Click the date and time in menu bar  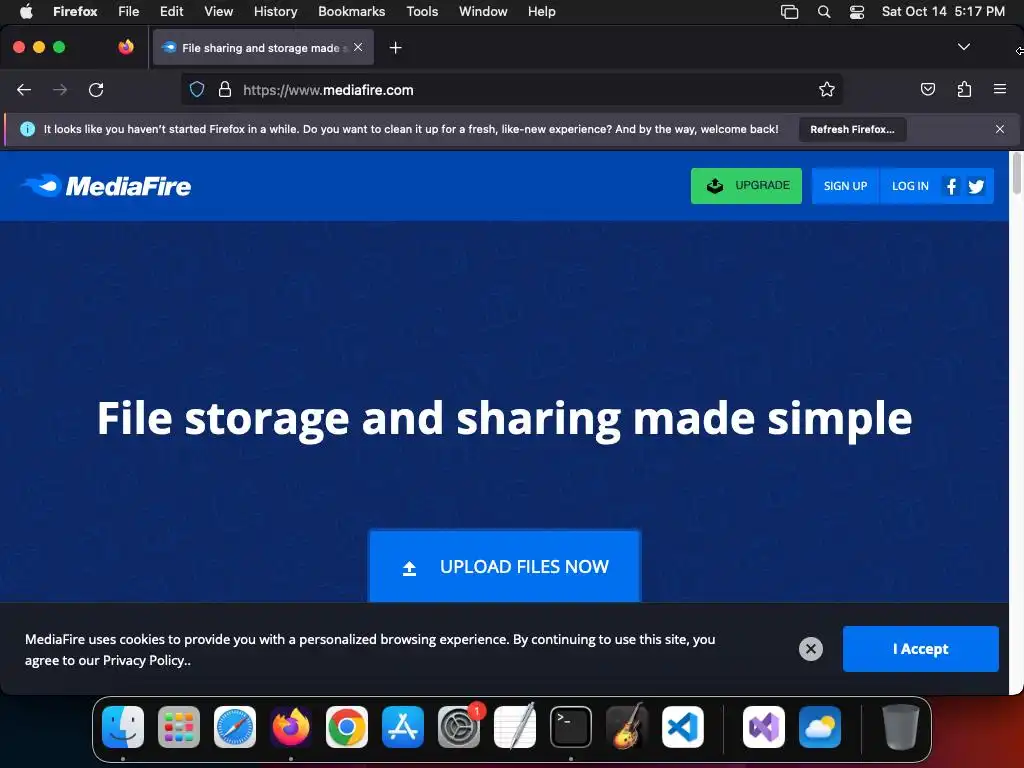coord(942,11)
